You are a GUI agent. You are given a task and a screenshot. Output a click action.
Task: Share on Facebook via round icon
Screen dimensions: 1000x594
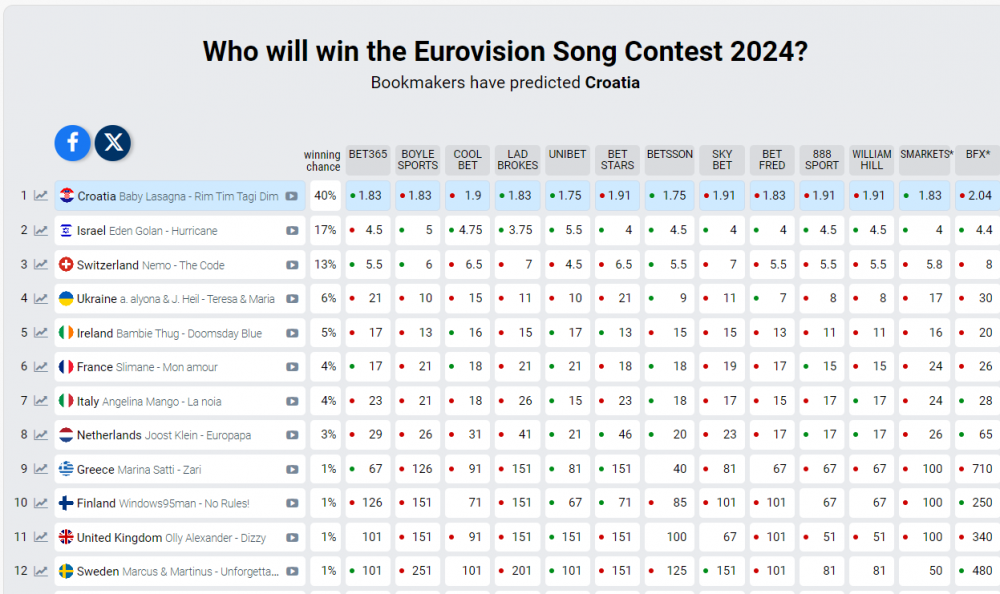(x=73, y=142)
